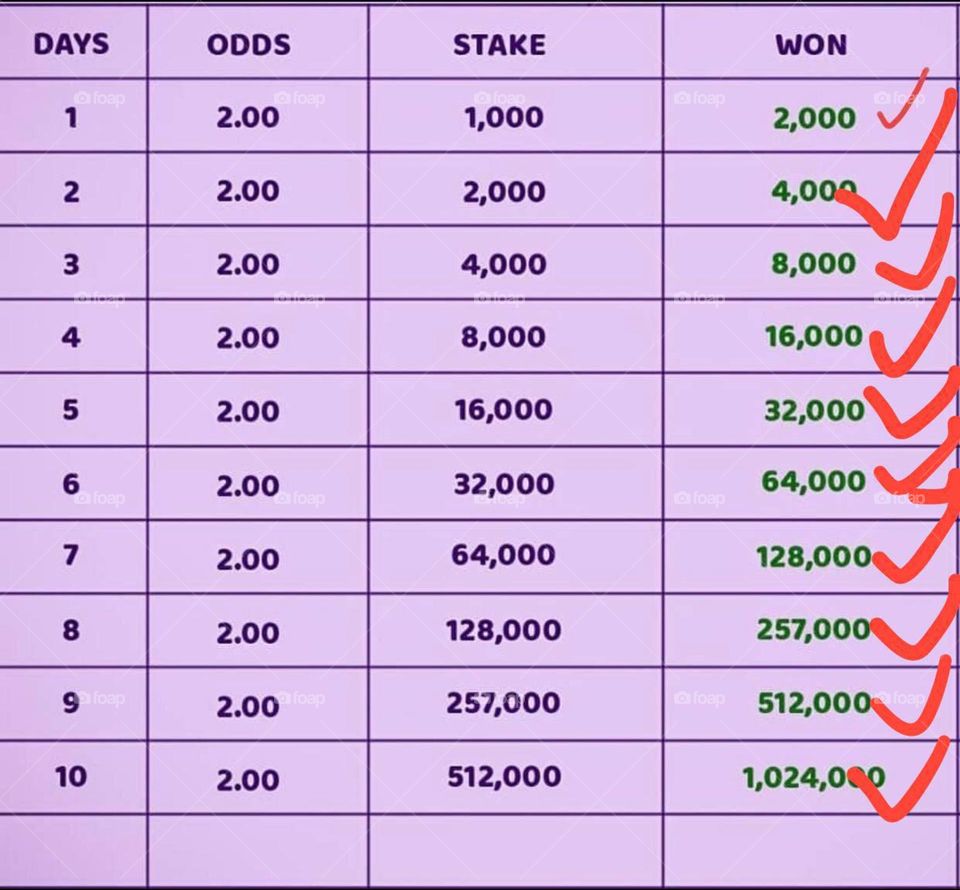Screen dimensions: 960x890
Task: Select the 257,000 stake on day 9
Action: tap(503, 703)
